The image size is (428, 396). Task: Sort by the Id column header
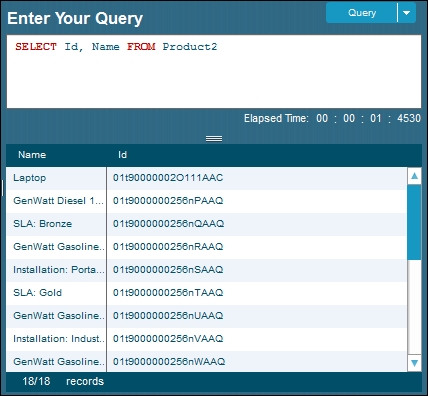pyautogui.click(x=122, y=155)
